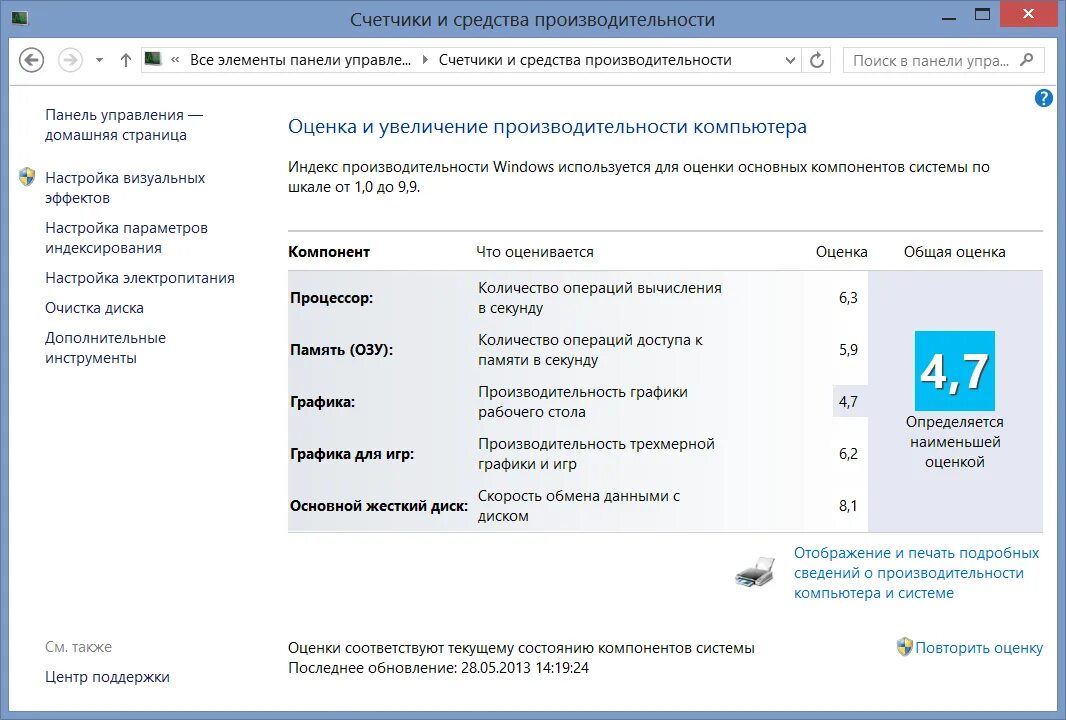Click 'Скорость обмена данными с диском' description
The height and width of the screenshot is (720, 1066).
[x=579, y=506]
